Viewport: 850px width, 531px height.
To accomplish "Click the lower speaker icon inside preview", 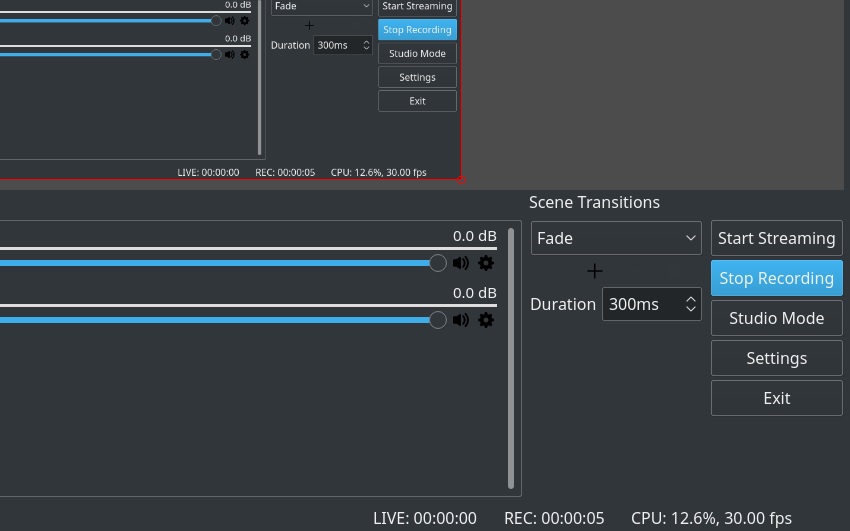I will click(230, 55).
